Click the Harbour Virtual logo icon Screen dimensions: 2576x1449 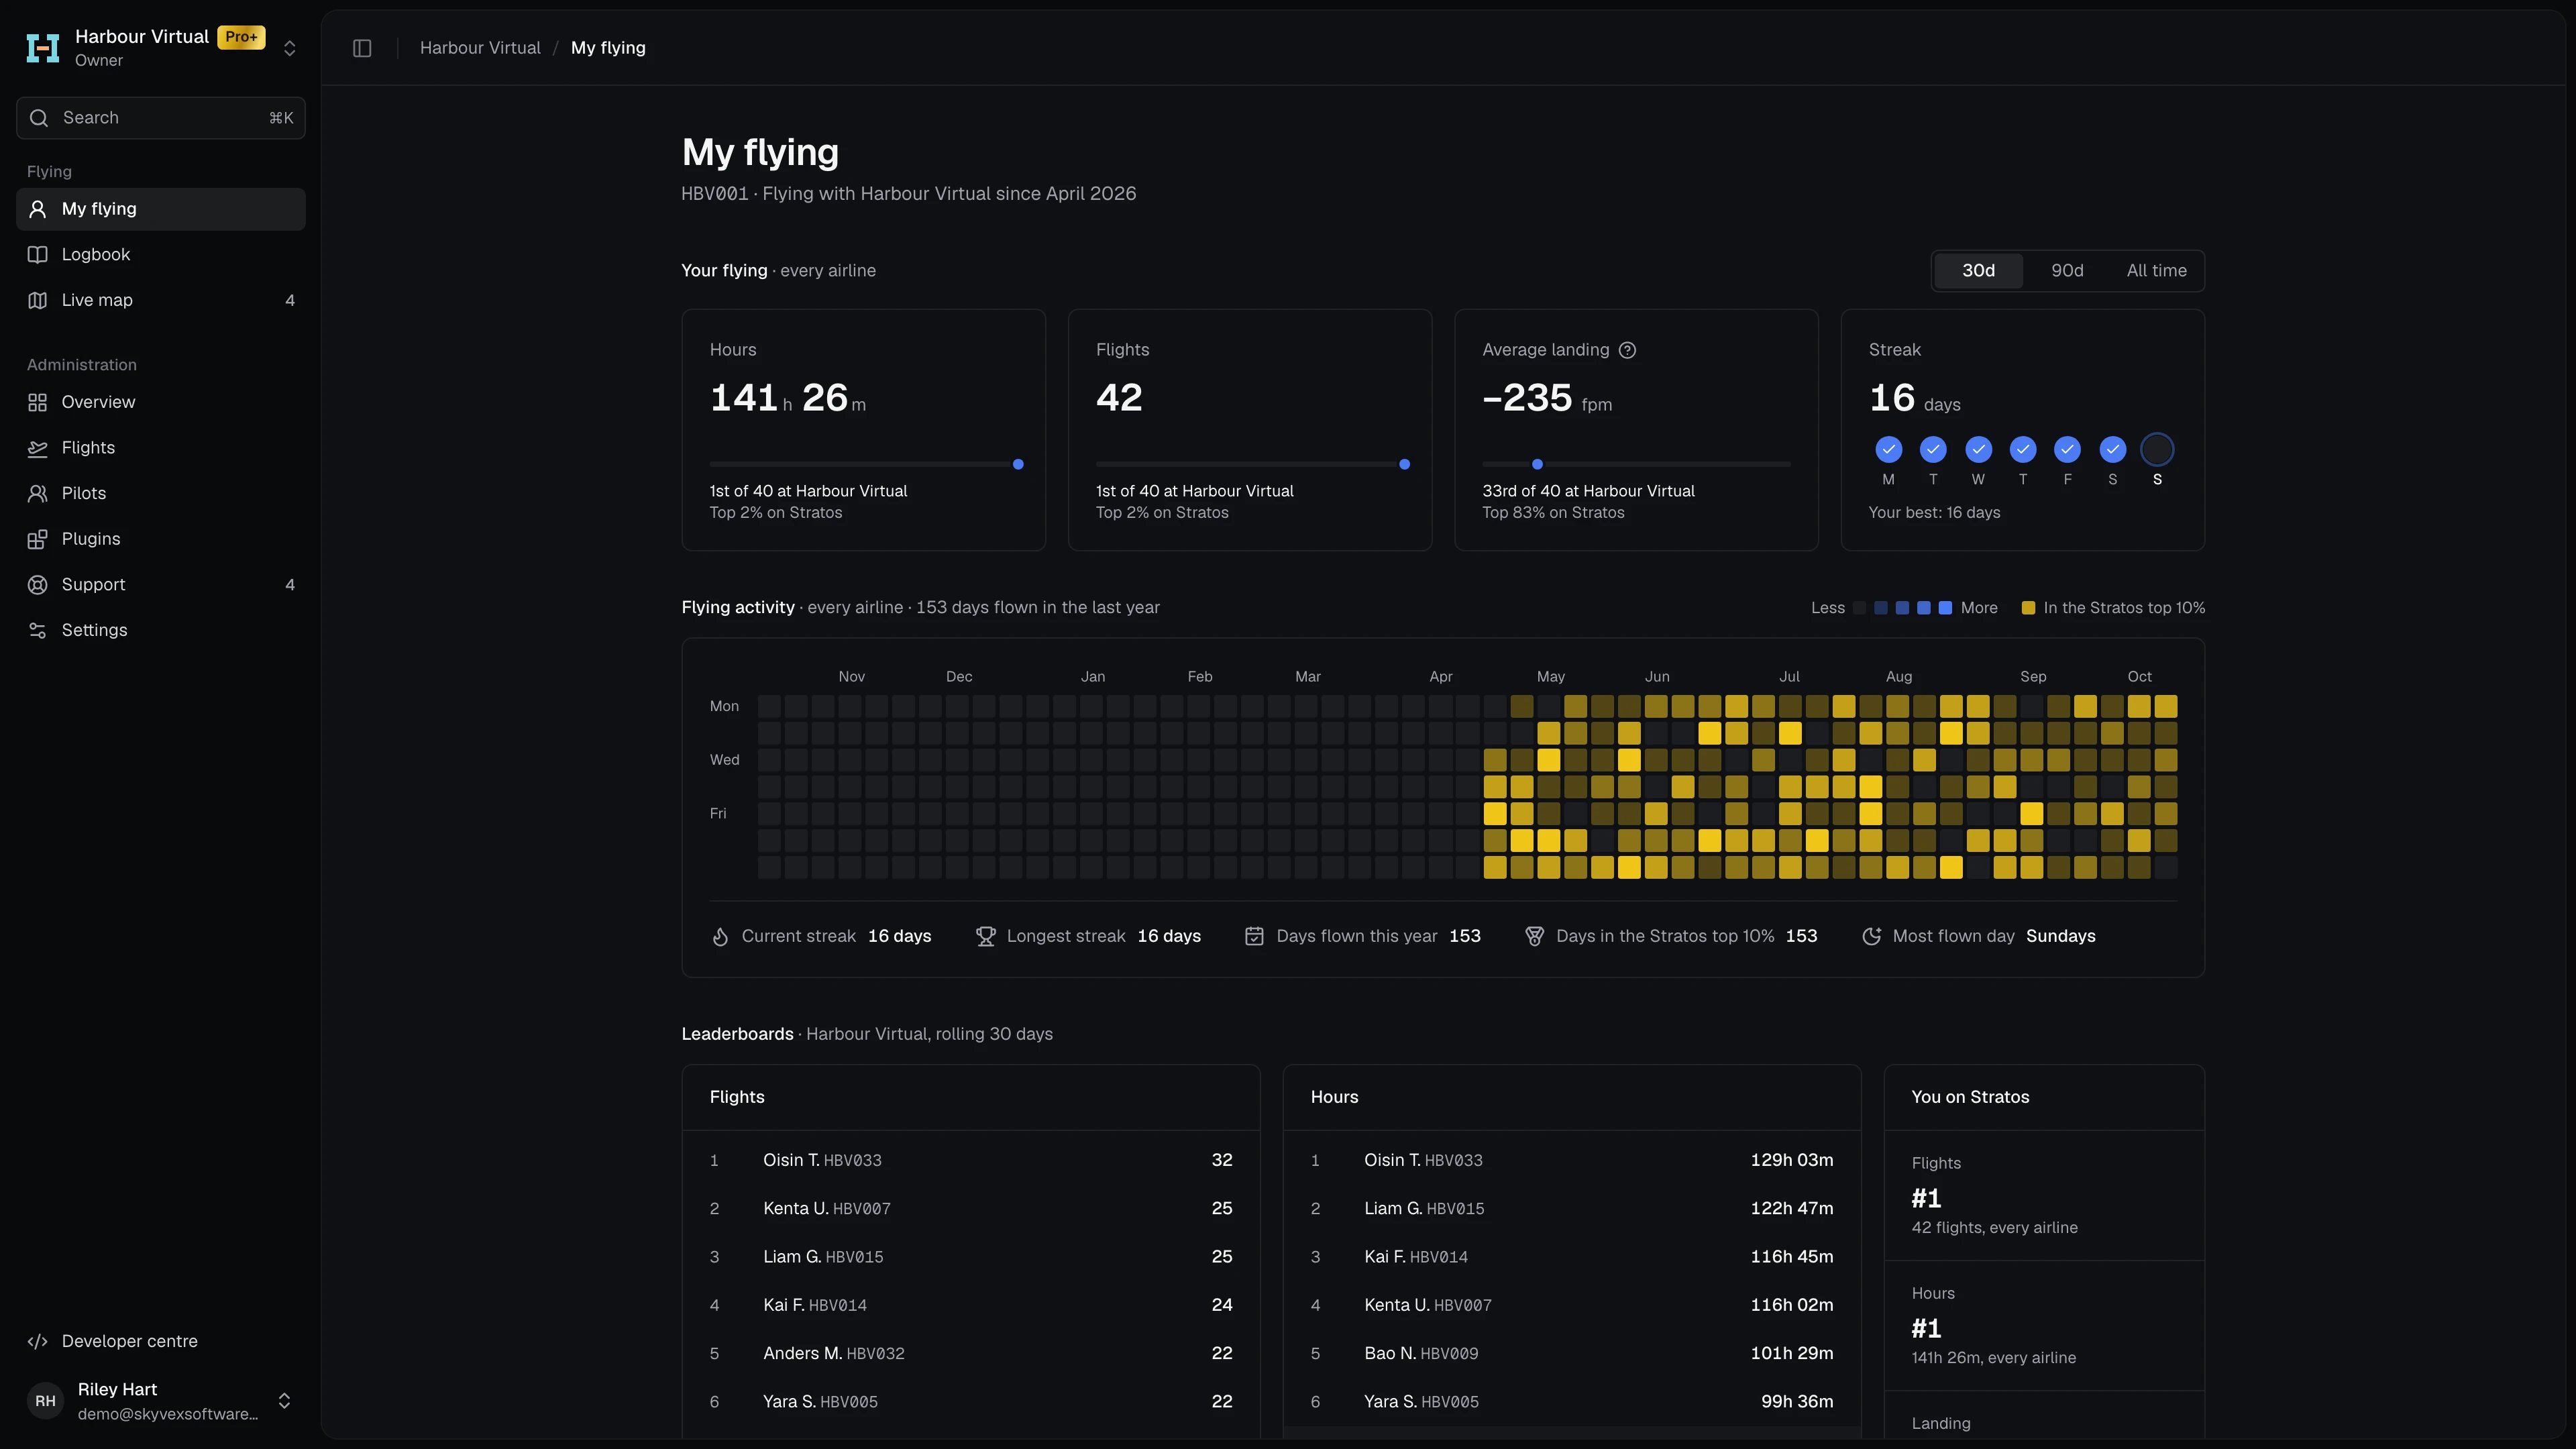[42, 48]
